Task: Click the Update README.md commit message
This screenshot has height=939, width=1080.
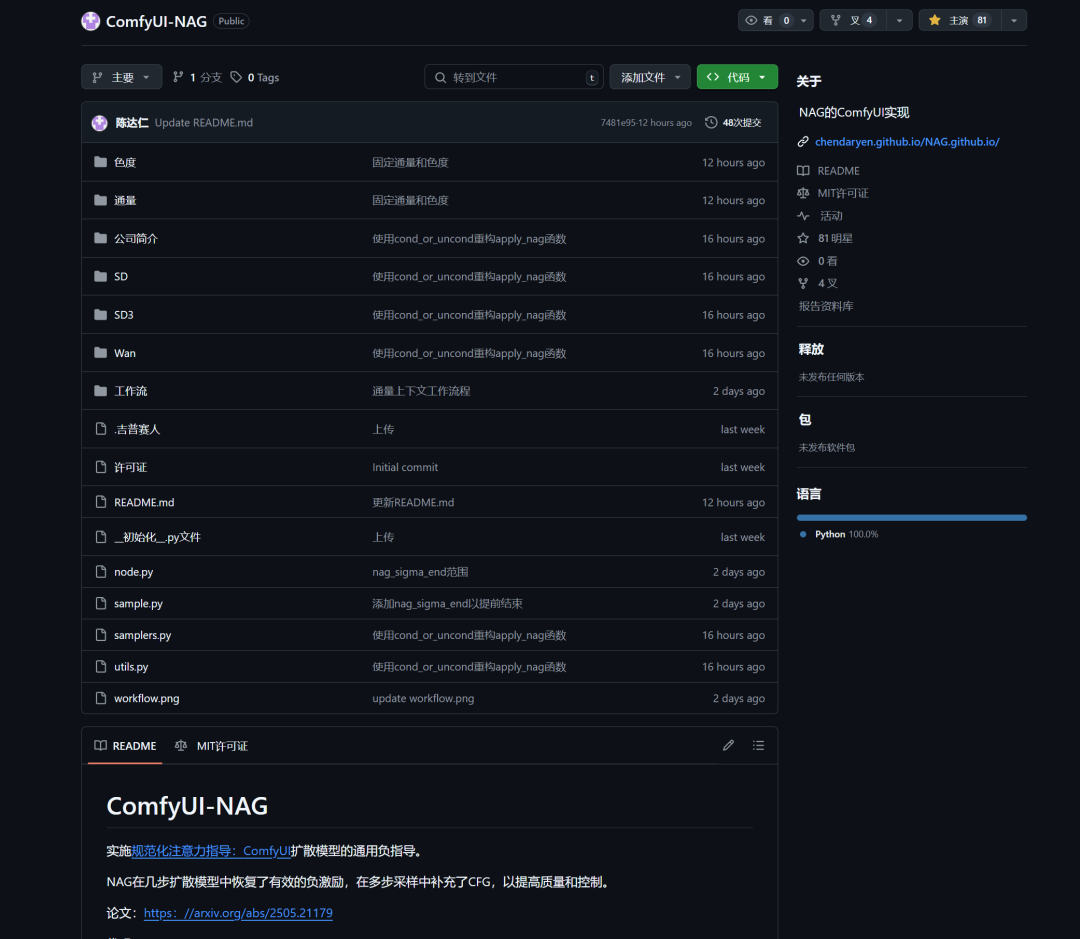Action: pos(204,123)
